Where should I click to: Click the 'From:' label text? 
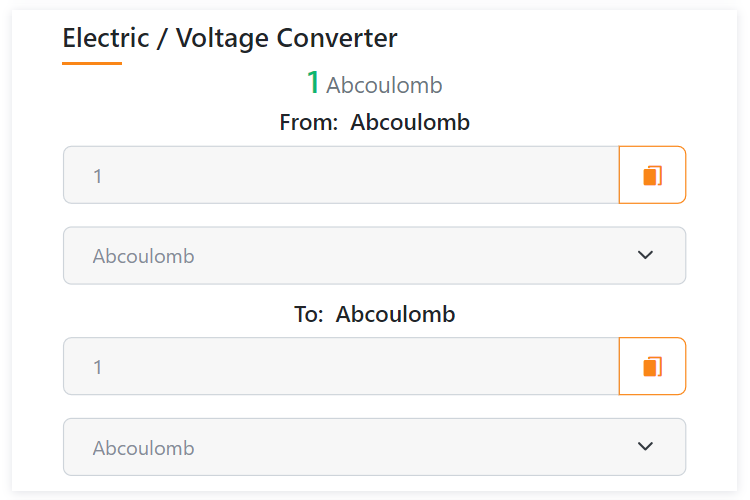[x=309, y=122]
